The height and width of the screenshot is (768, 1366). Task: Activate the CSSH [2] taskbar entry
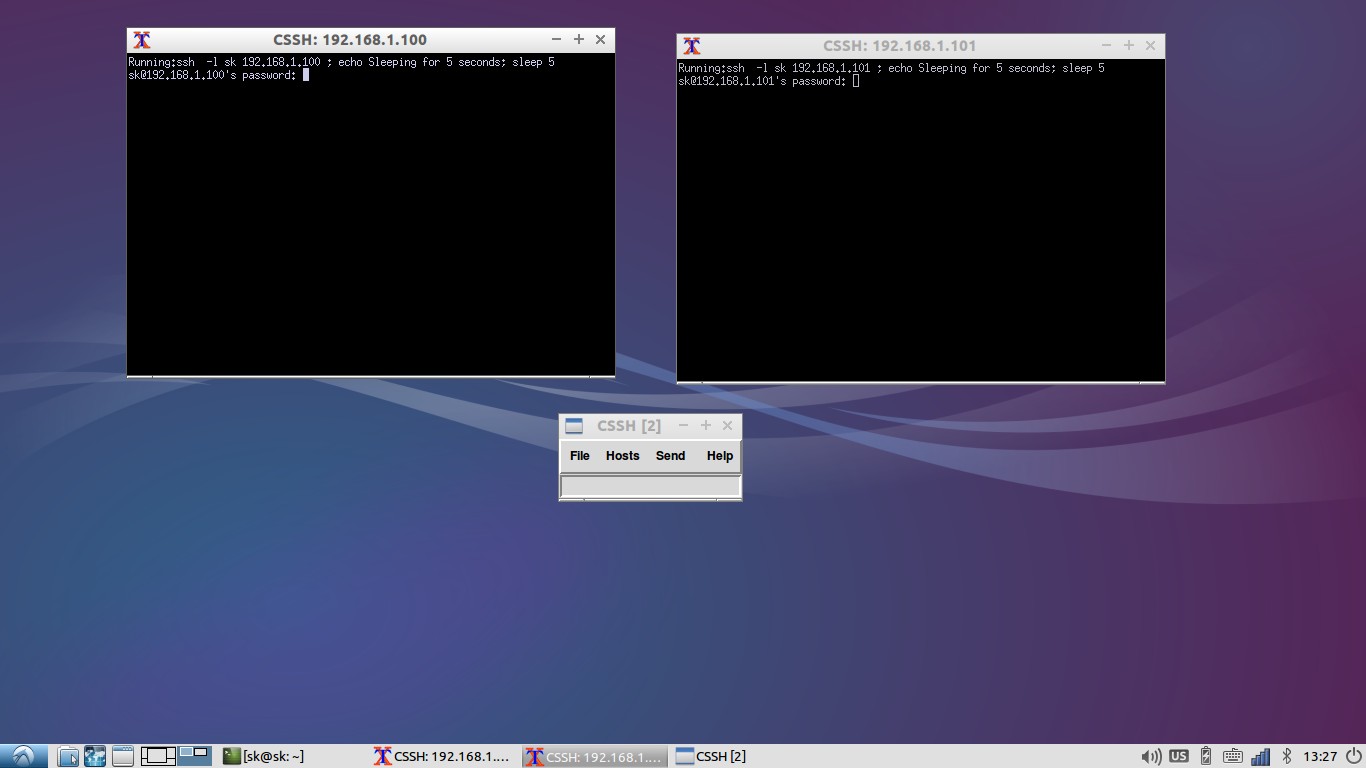click(x=711, y=756)
